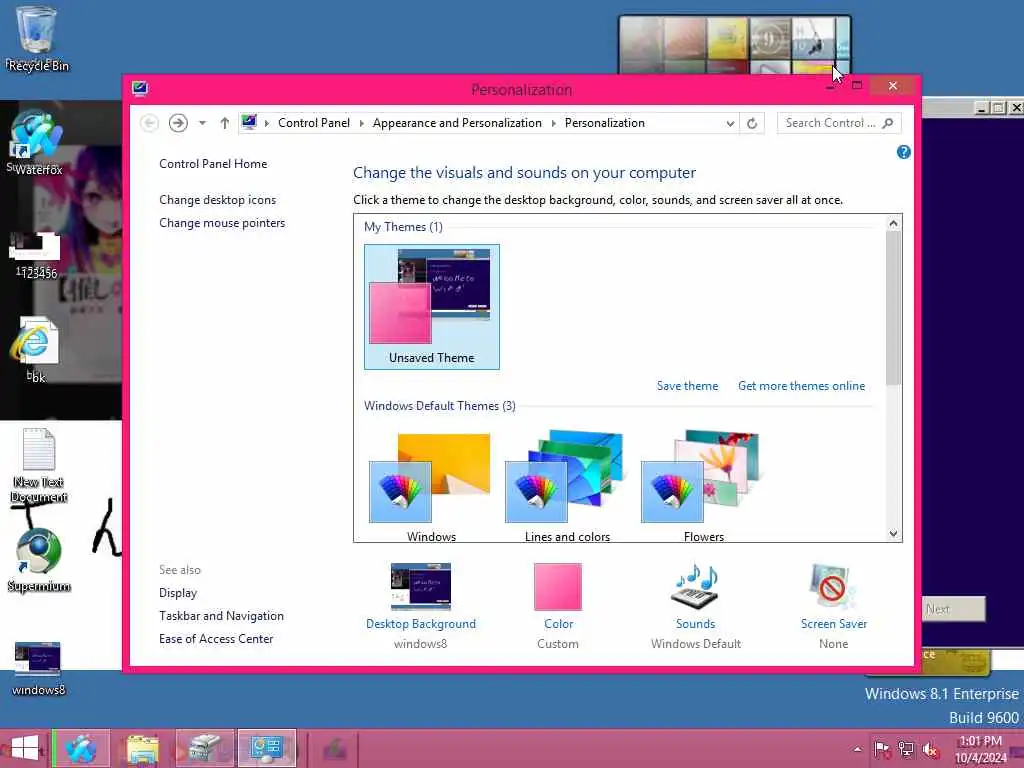This screenshot has height=768, width=1024.
Task: Click the Action Center flag icon
Action: coord(881,749)
